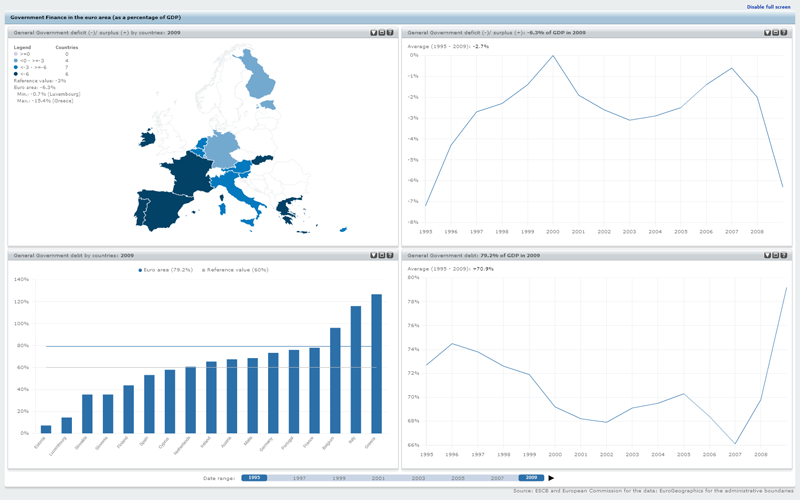Maximize the government debt line chart panel

pos(774,256)
